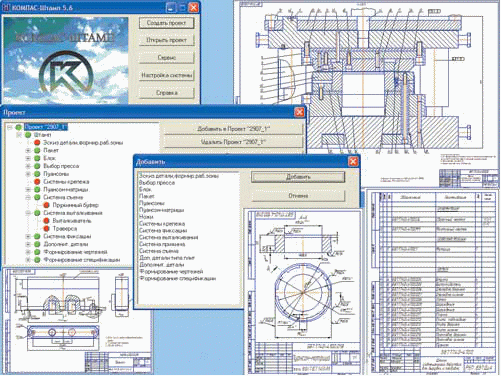Click red status icon of Эскиз детали node

coord(37,143)
